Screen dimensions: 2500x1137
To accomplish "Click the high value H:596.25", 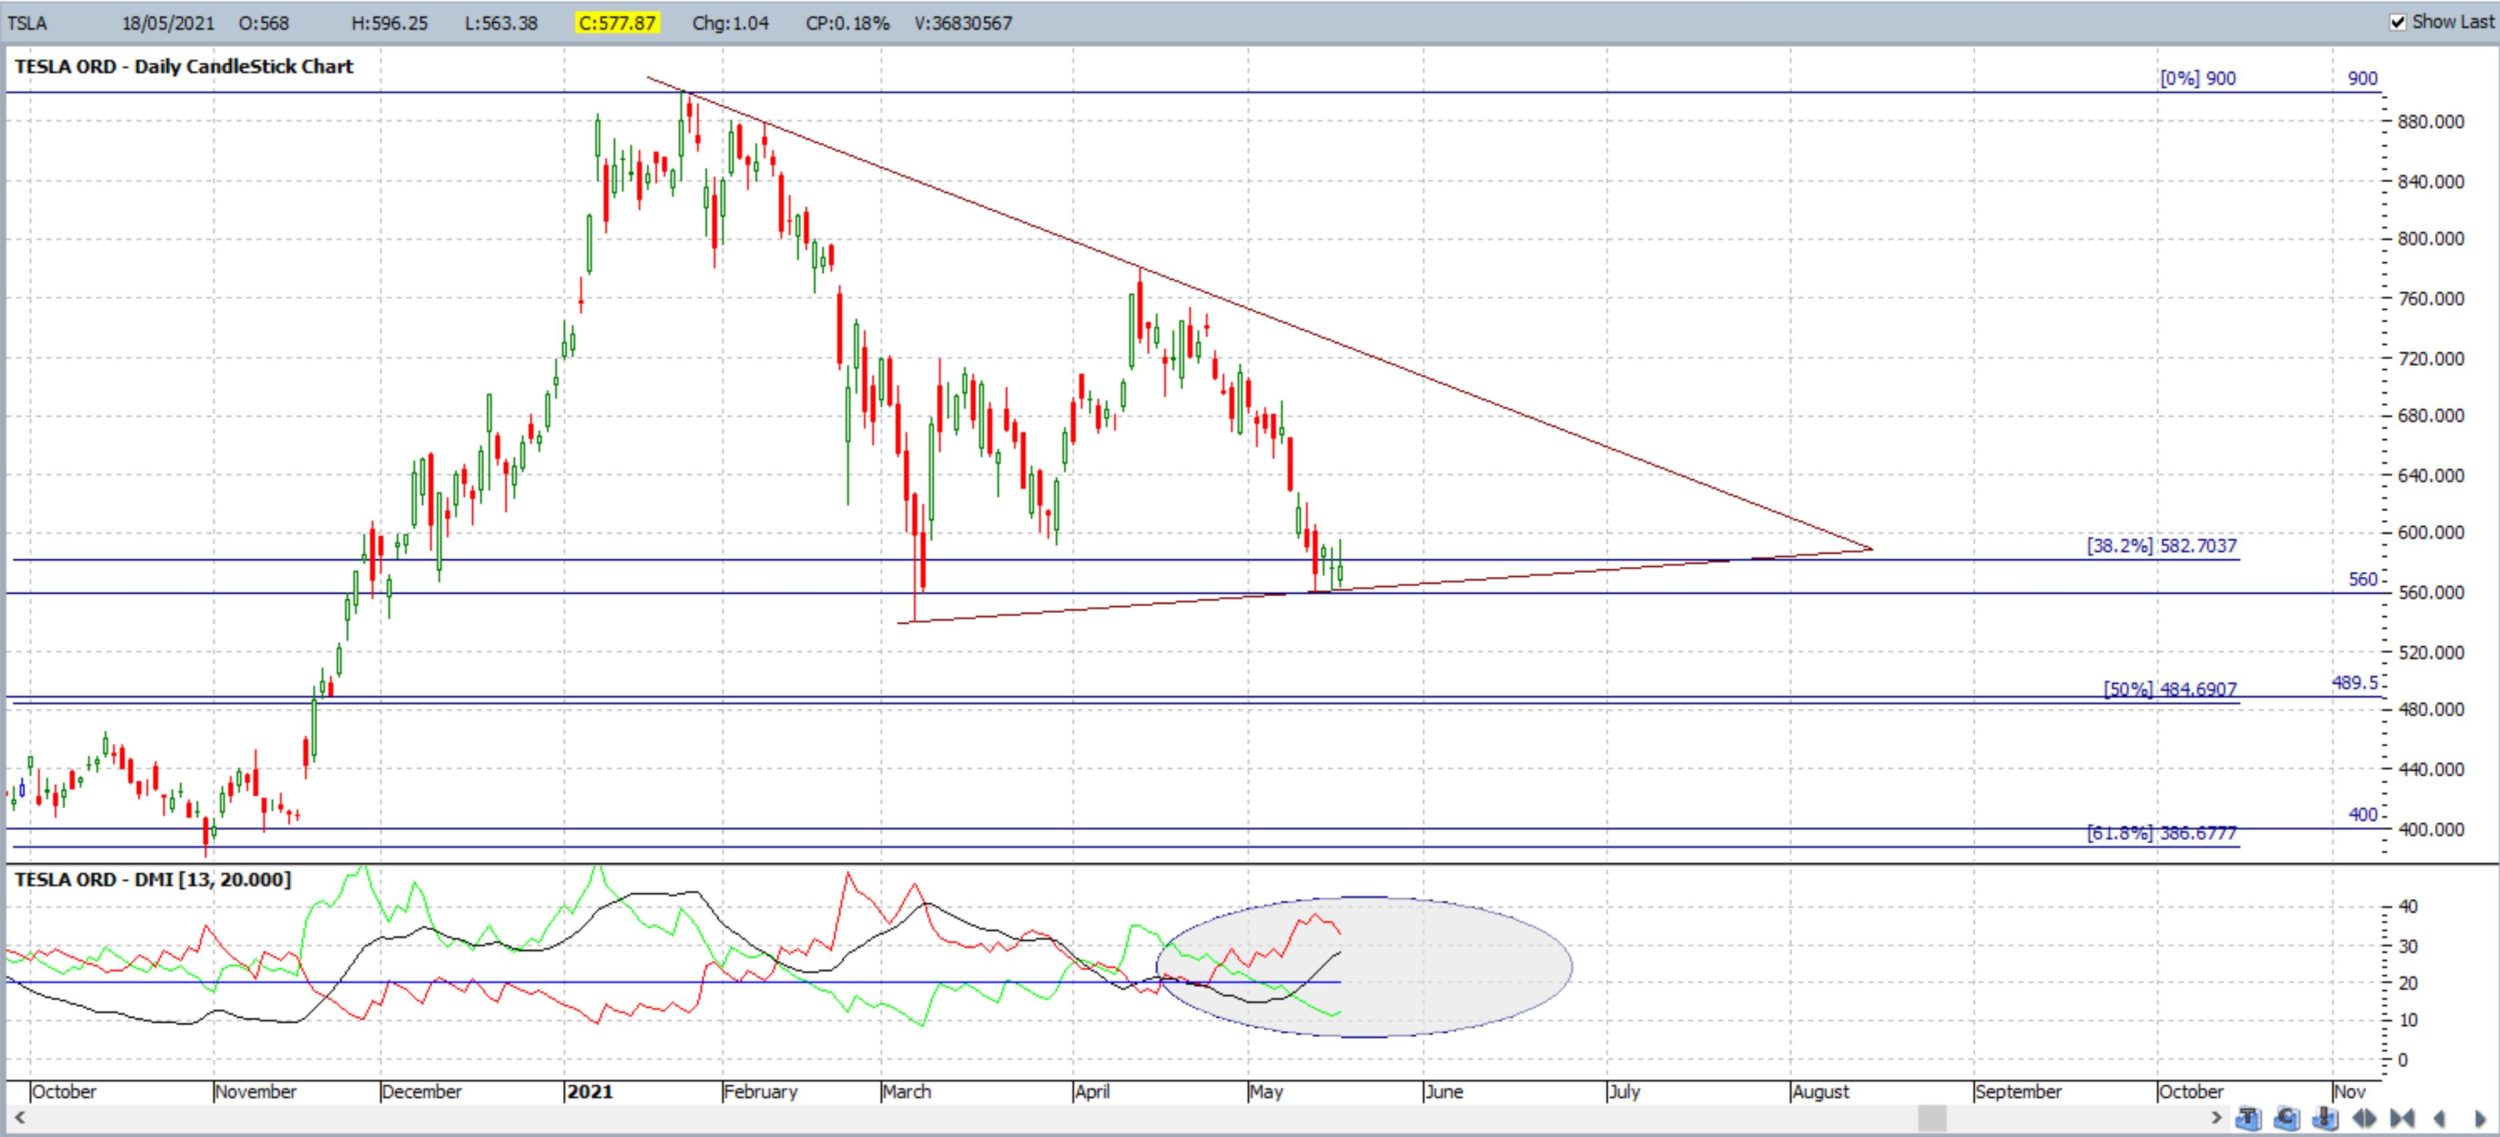I will (x=390, y=23).
